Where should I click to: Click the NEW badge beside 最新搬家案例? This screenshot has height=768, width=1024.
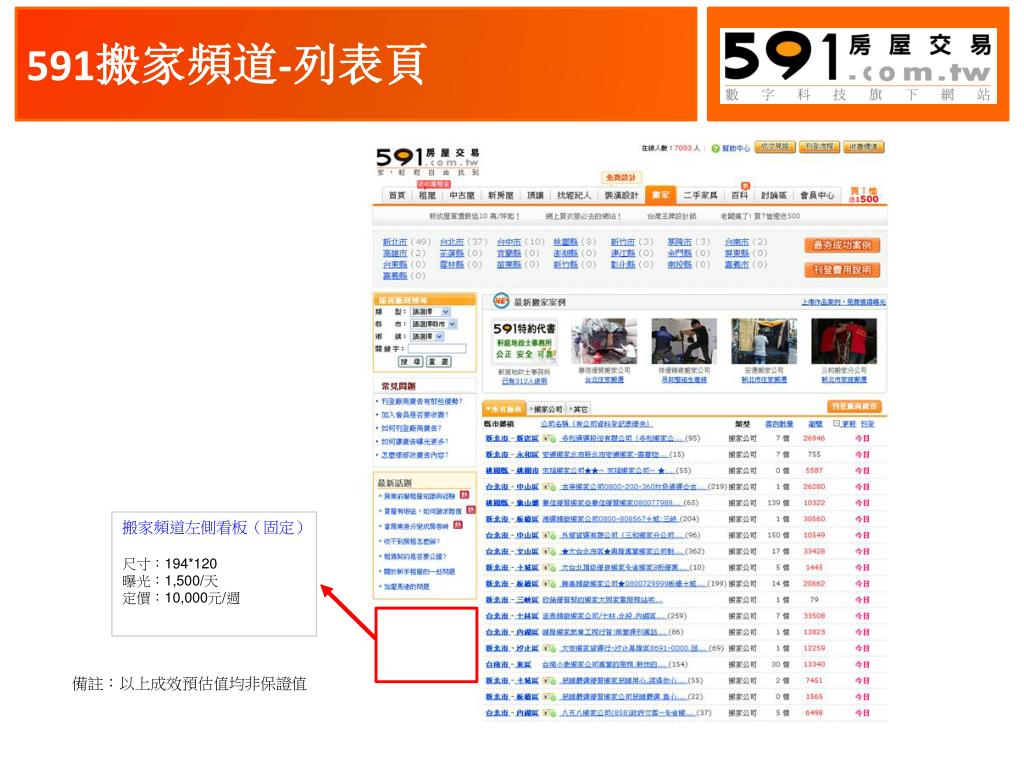tap(501, 301)
